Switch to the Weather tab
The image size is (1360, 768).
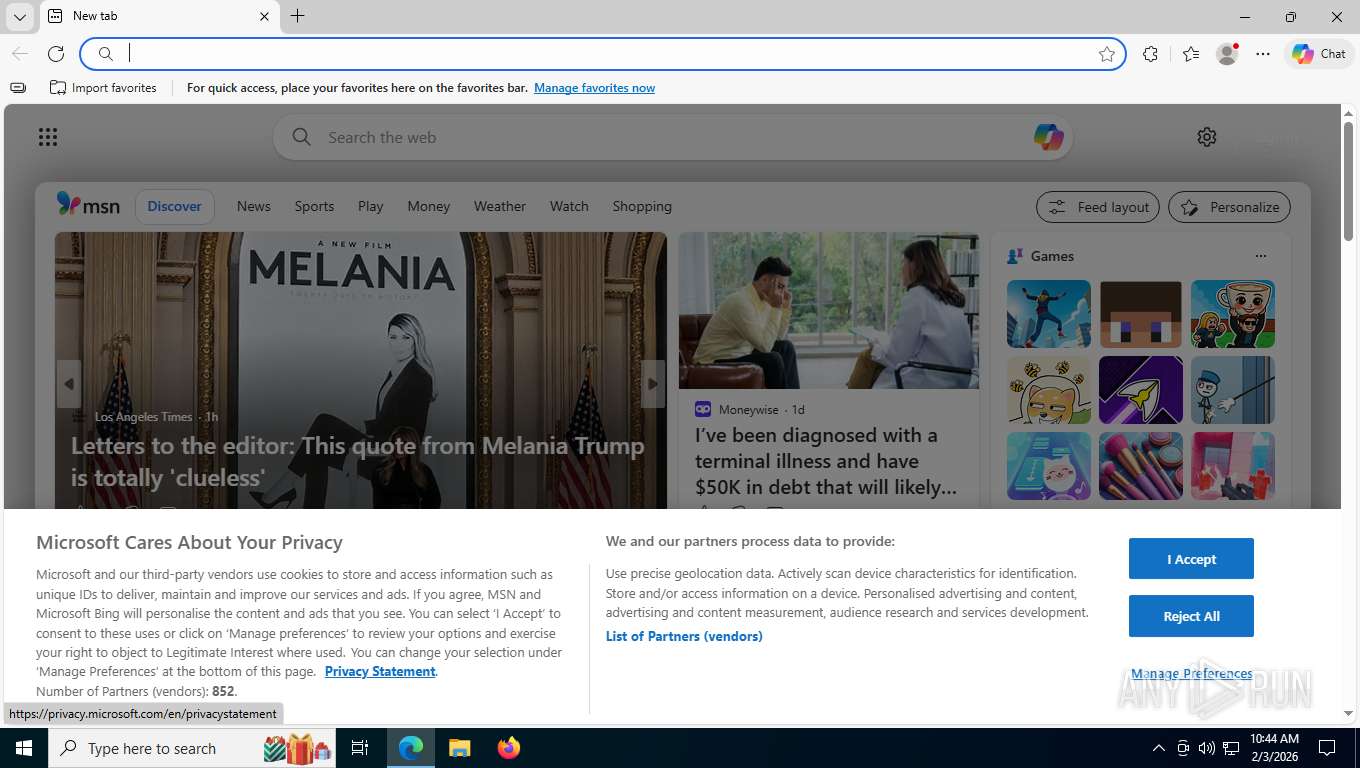click(500, 206)
